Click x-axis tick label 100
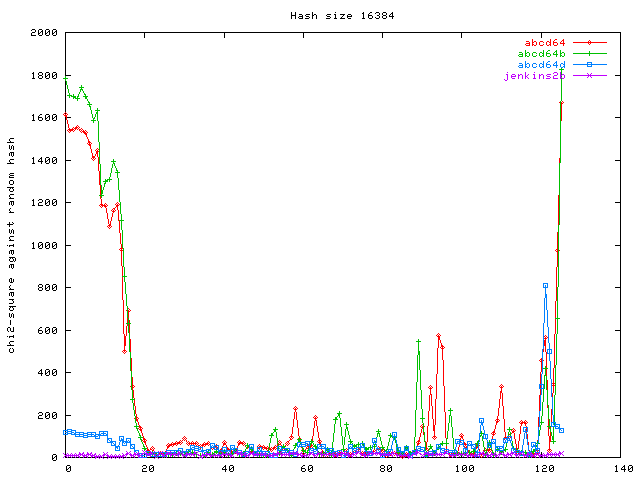 point(464,469)
